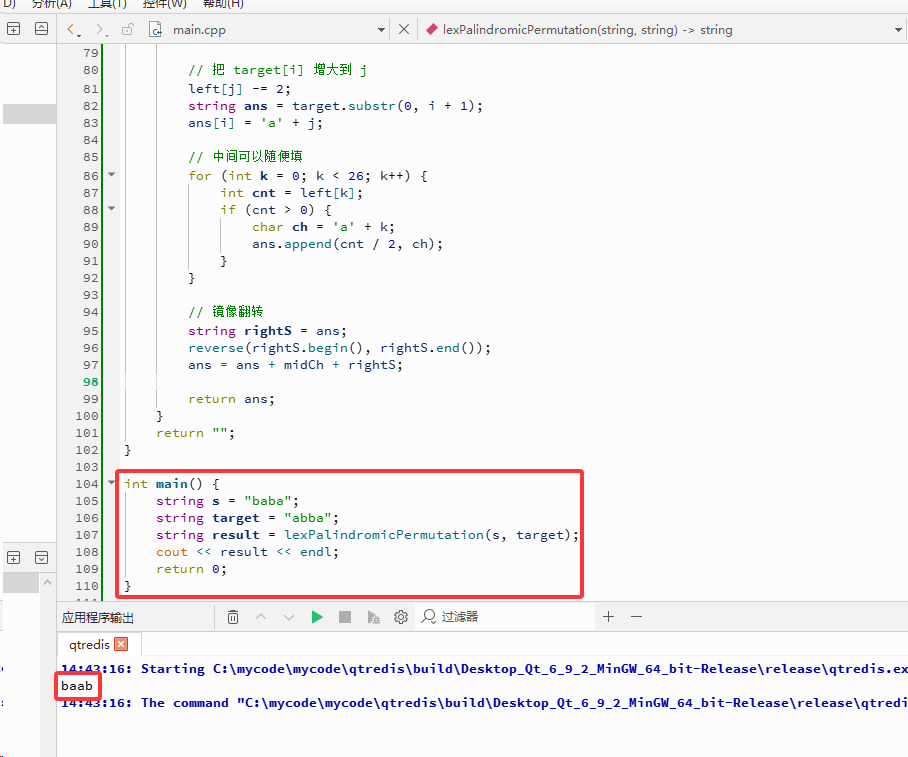Collapse the if block fold marker at line 88
The image size is (908, 757).
pos(112,209)
